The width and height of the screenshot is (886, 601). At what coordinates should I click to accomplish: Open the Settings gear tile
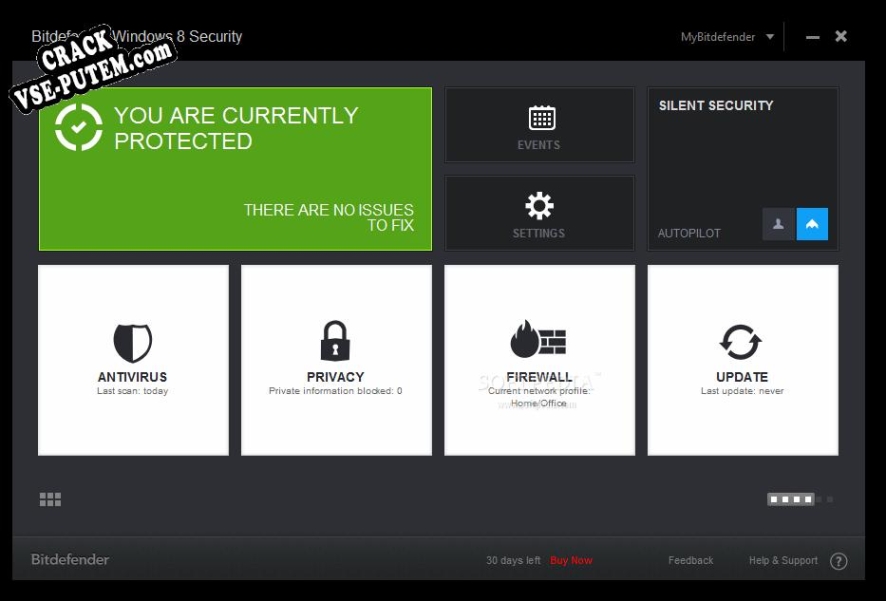coord(539,213)
